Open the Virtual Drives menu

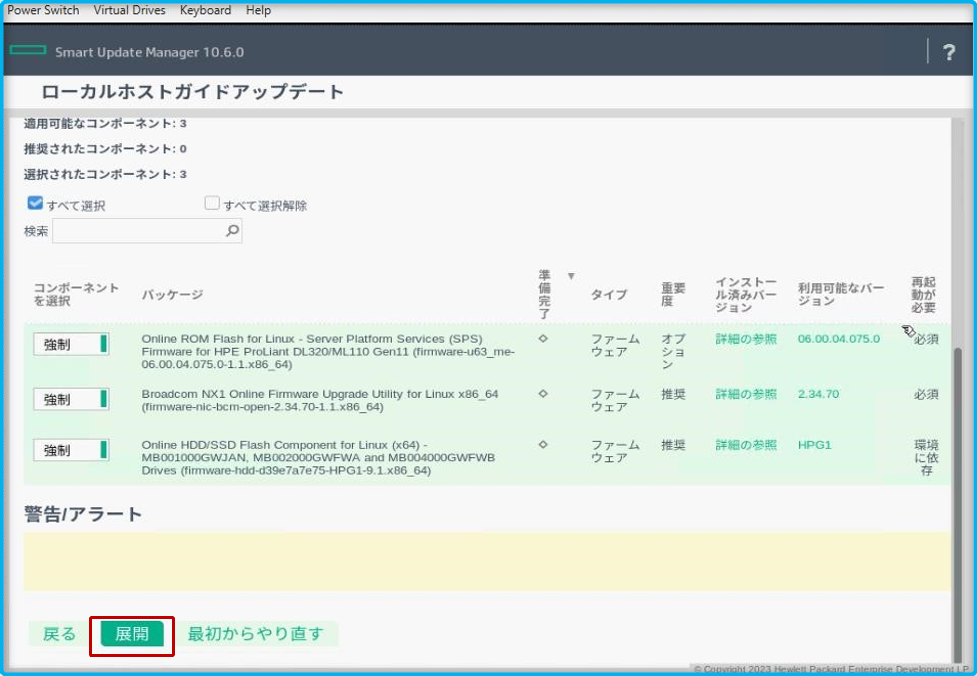click(129, 10)
